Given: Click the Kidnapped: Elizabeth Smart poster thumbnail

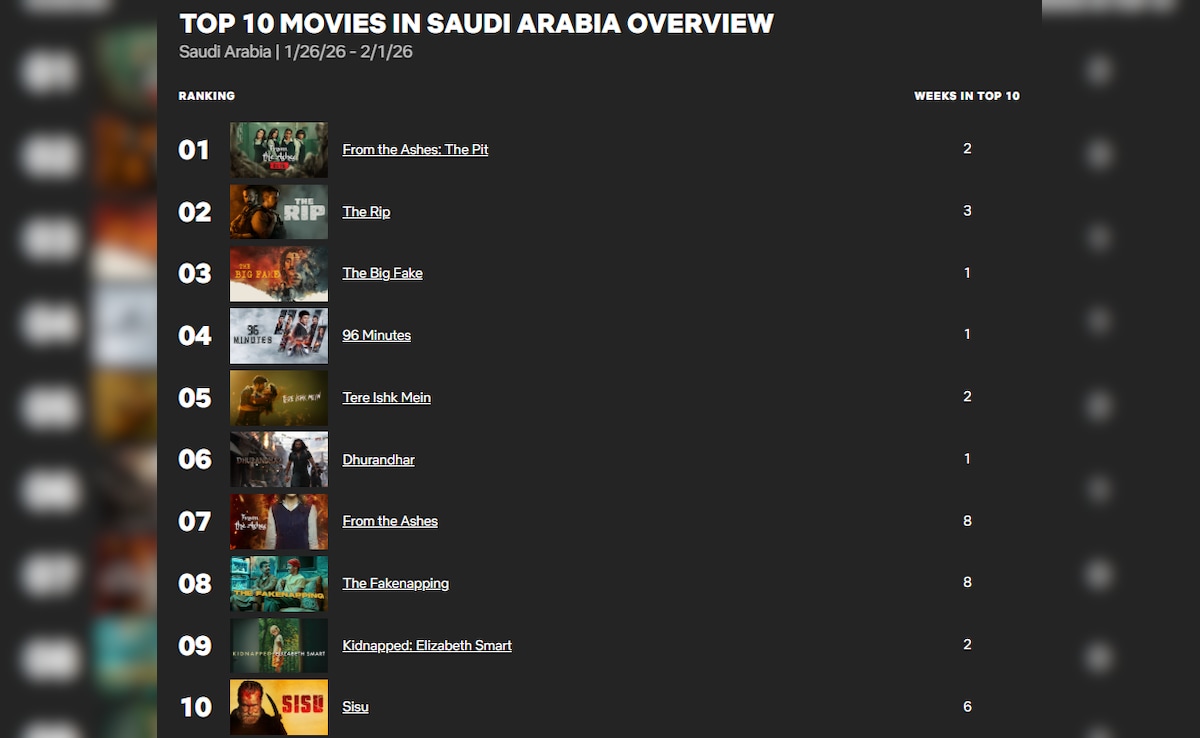Looking at the screenshot, I should 279,646.
